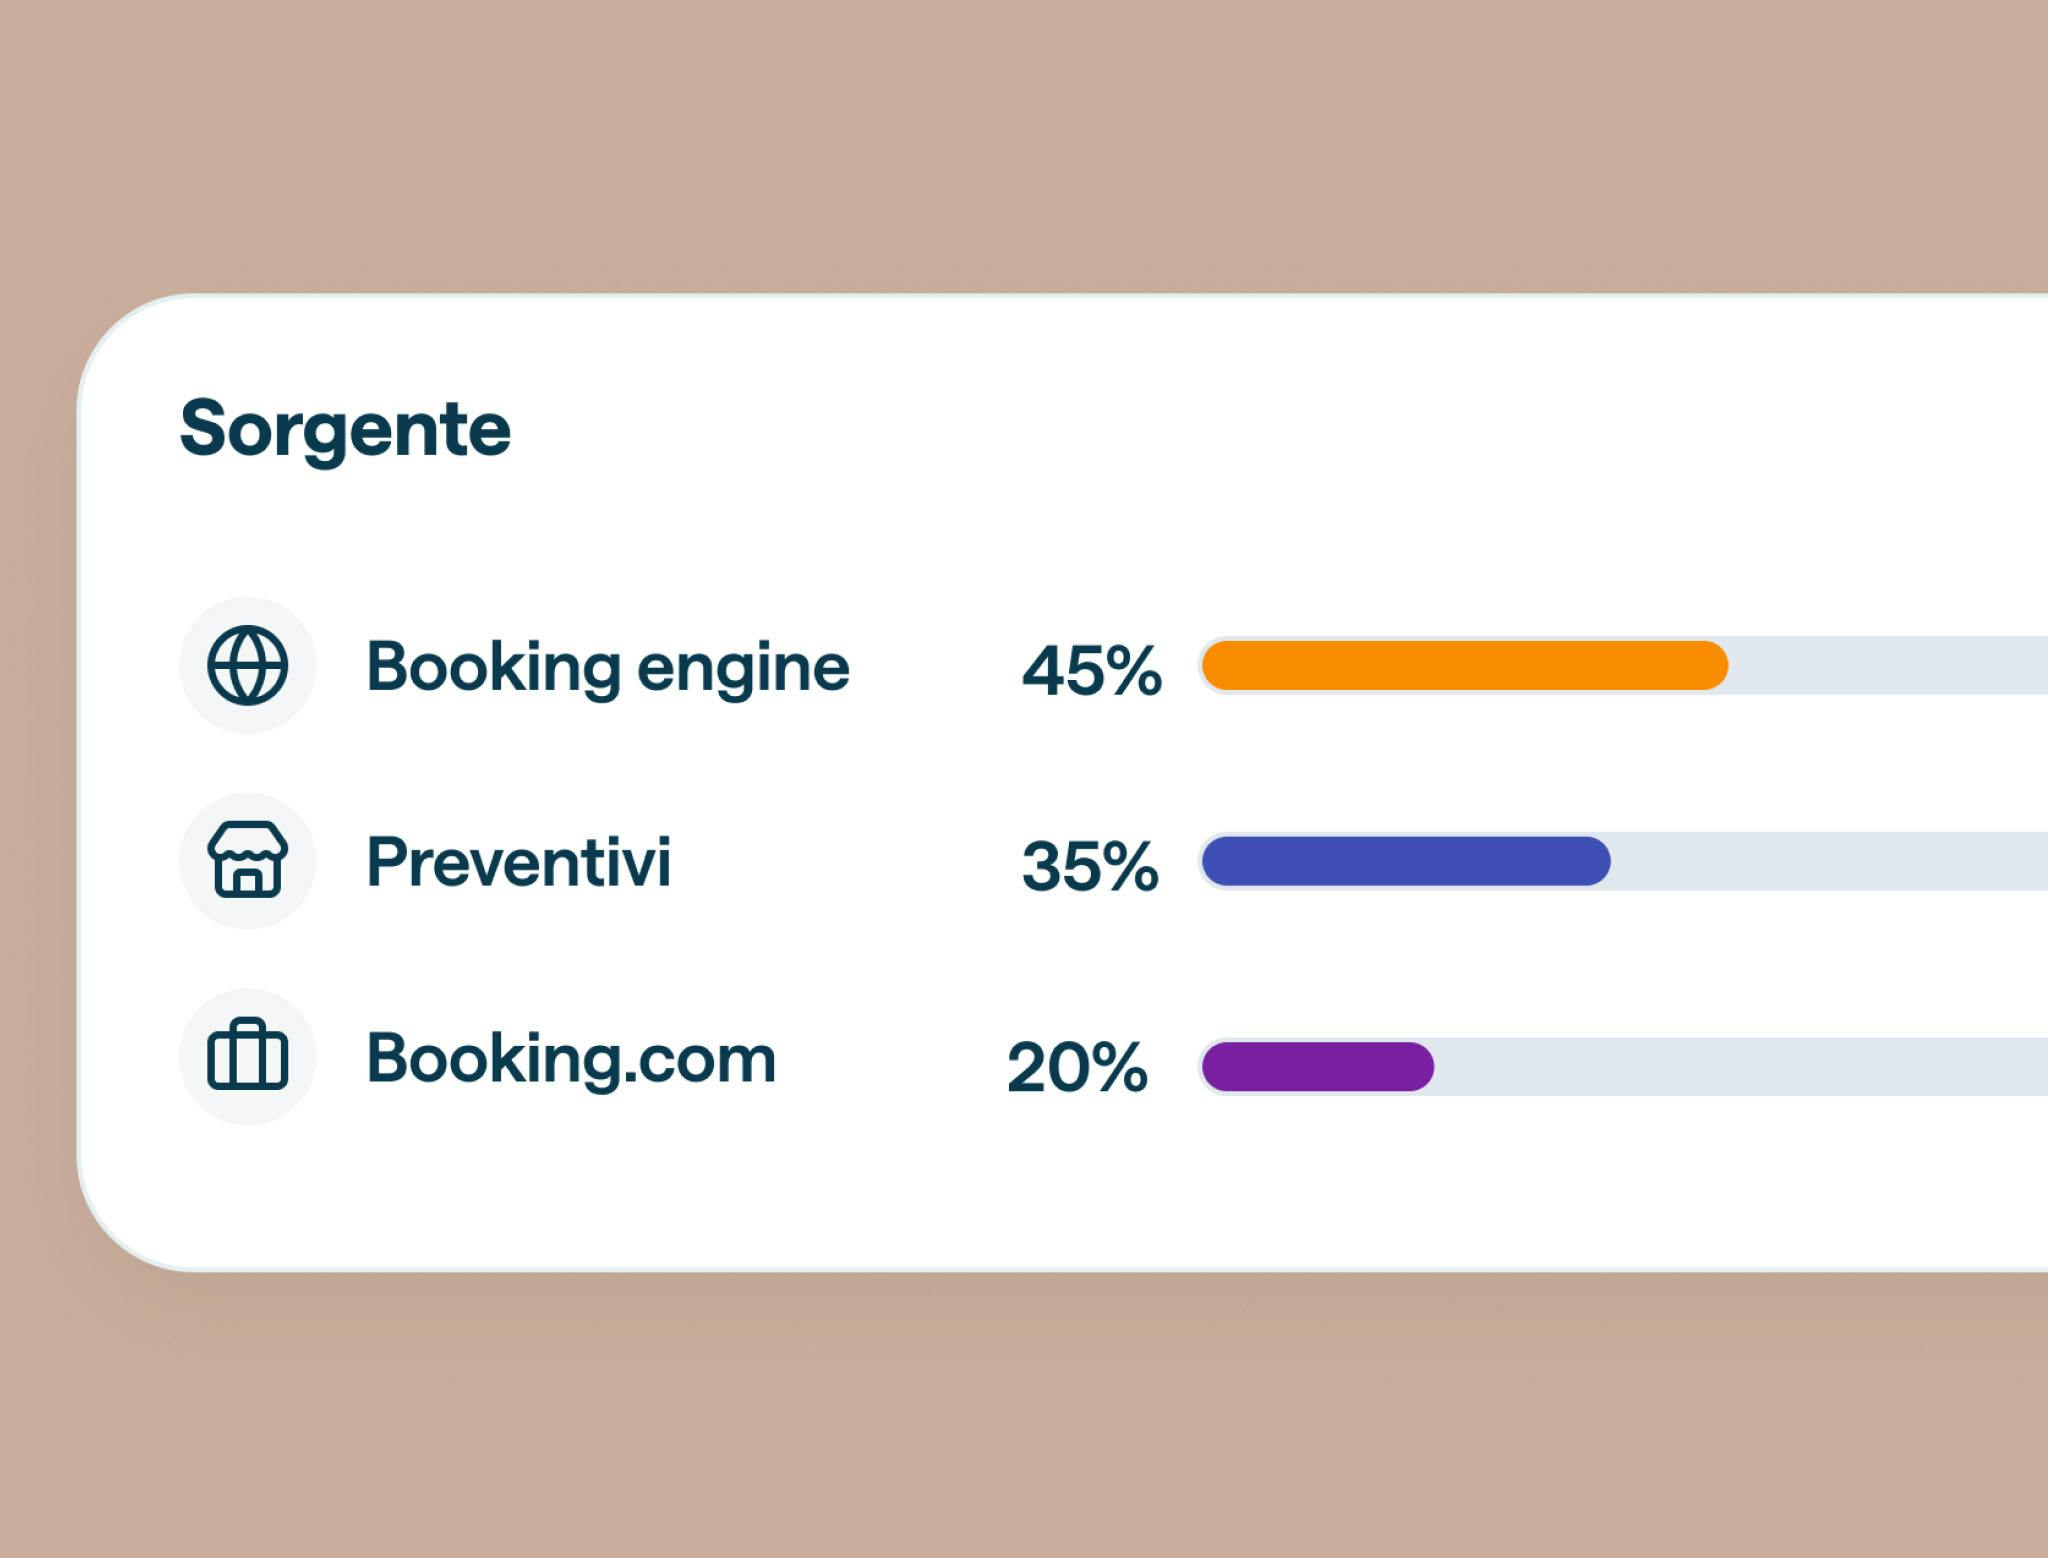Click the purple Booking.com progress fill
This screenshot has height=1558, width=2048.
1317,1067
